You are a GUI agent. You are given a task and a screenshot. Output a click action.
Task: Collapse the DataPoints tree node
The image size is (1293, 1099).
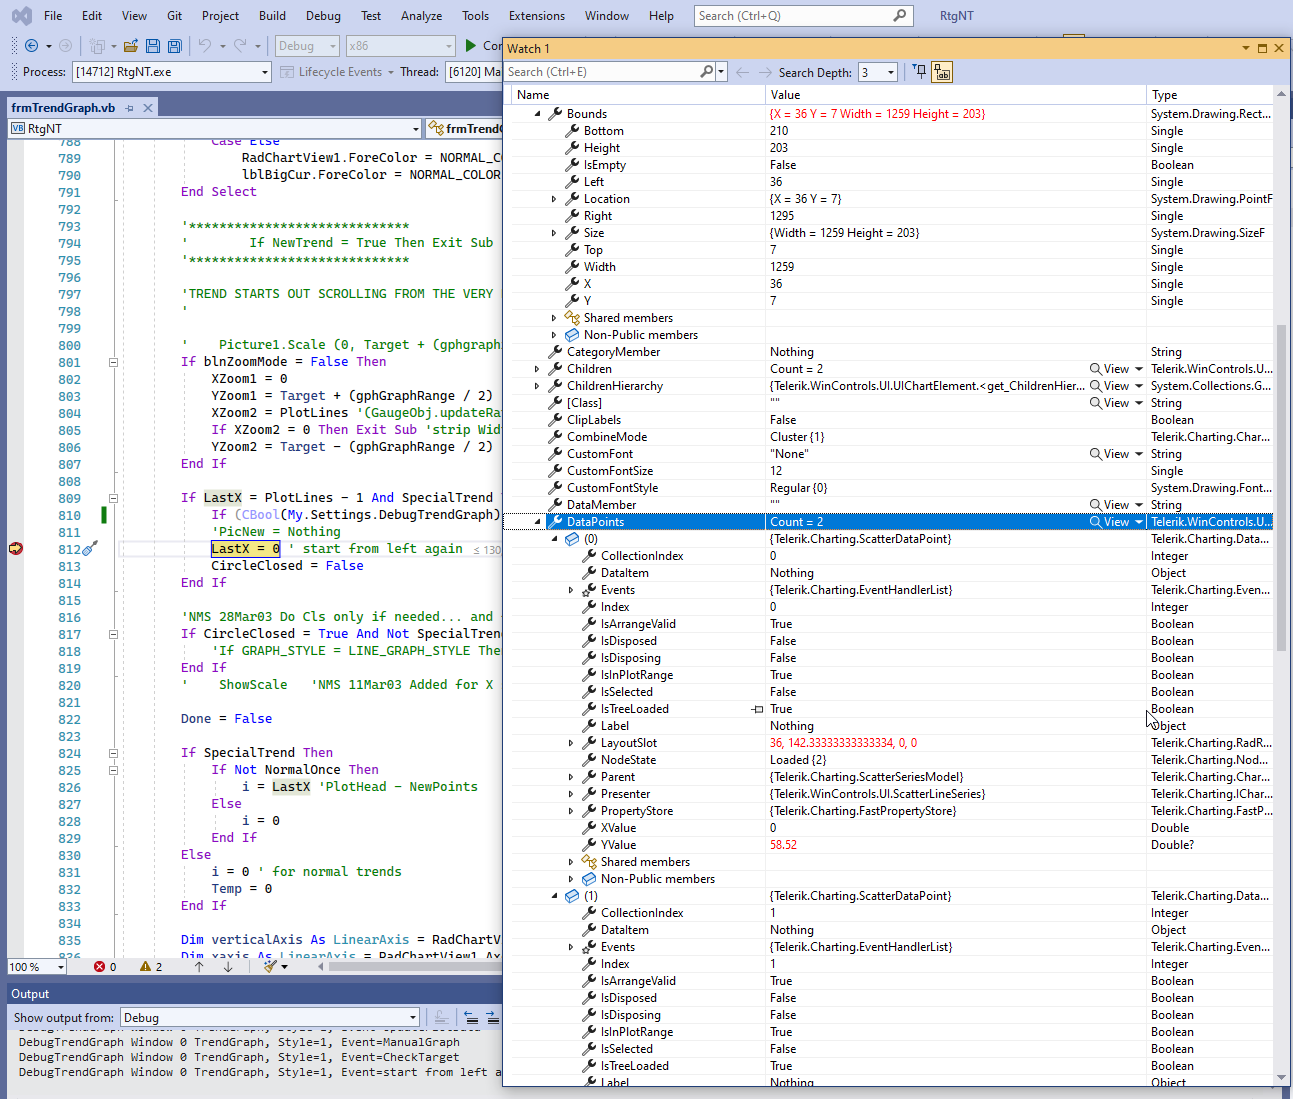[538, 522]
